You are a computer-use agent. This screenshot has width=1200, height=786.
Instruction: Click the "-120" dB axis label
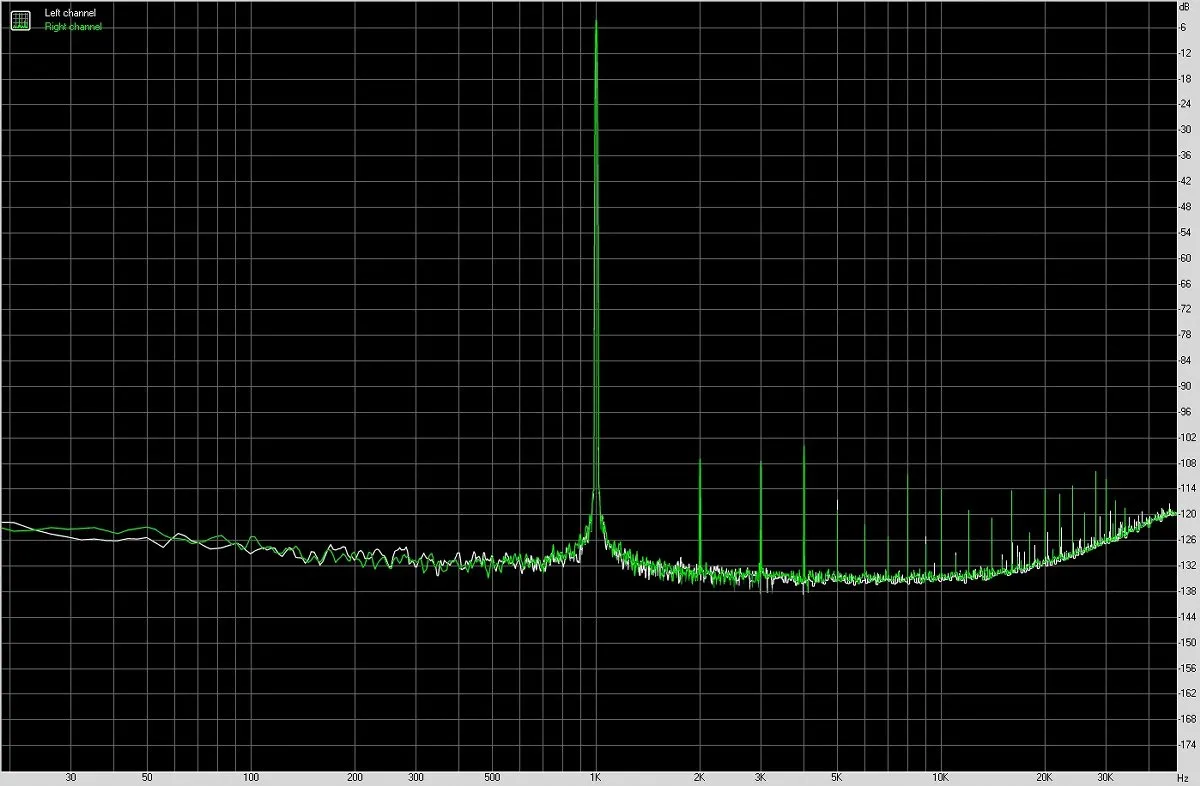[1187, 515]
